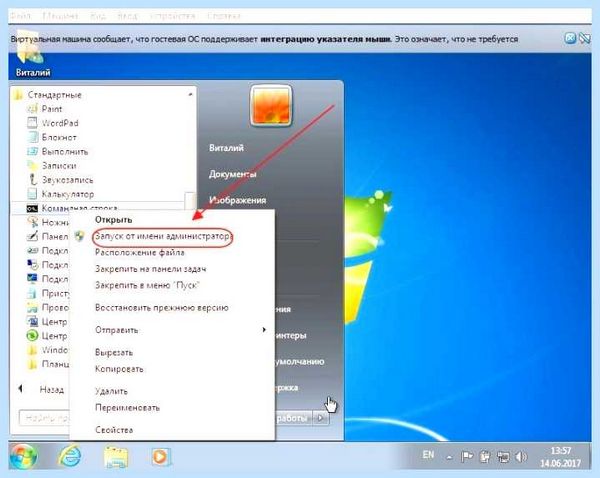This screenshot has width=600, height=478.
Task: Click the scroll up arrow of program list
Action: coord(191,94)
